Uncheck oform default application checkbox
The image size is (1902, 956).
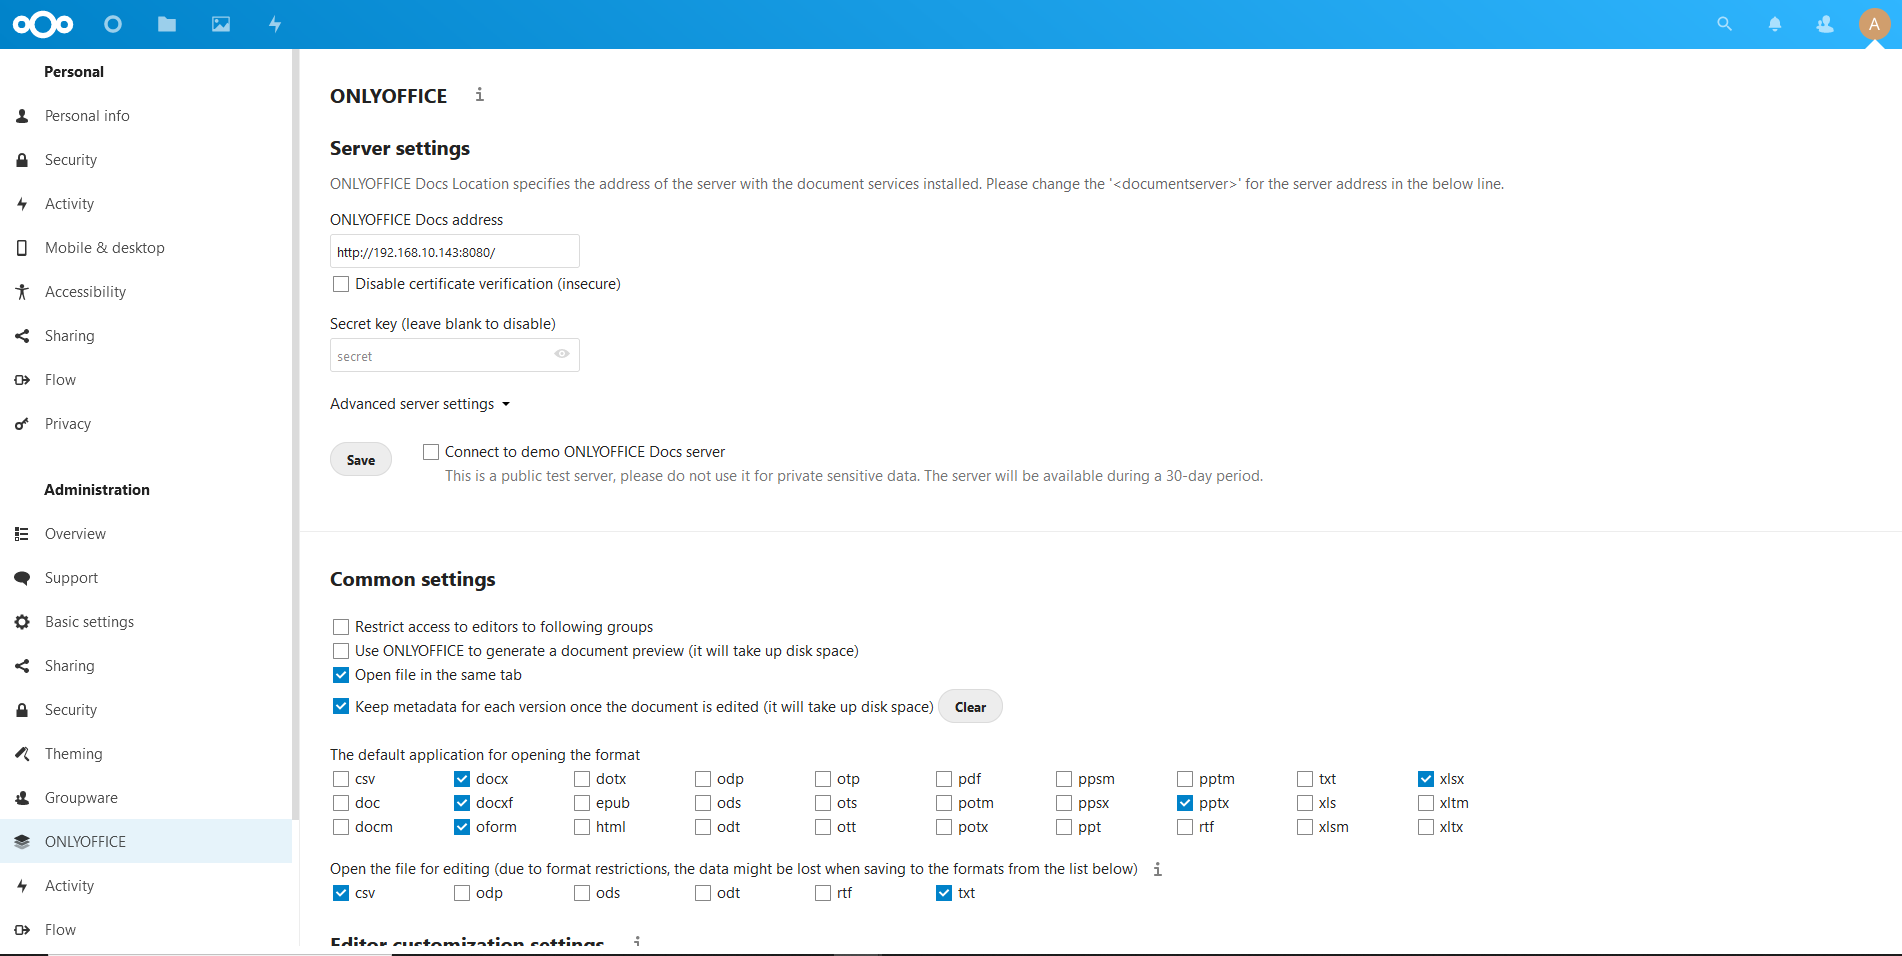pyautogui.click(x=462, y=827)
